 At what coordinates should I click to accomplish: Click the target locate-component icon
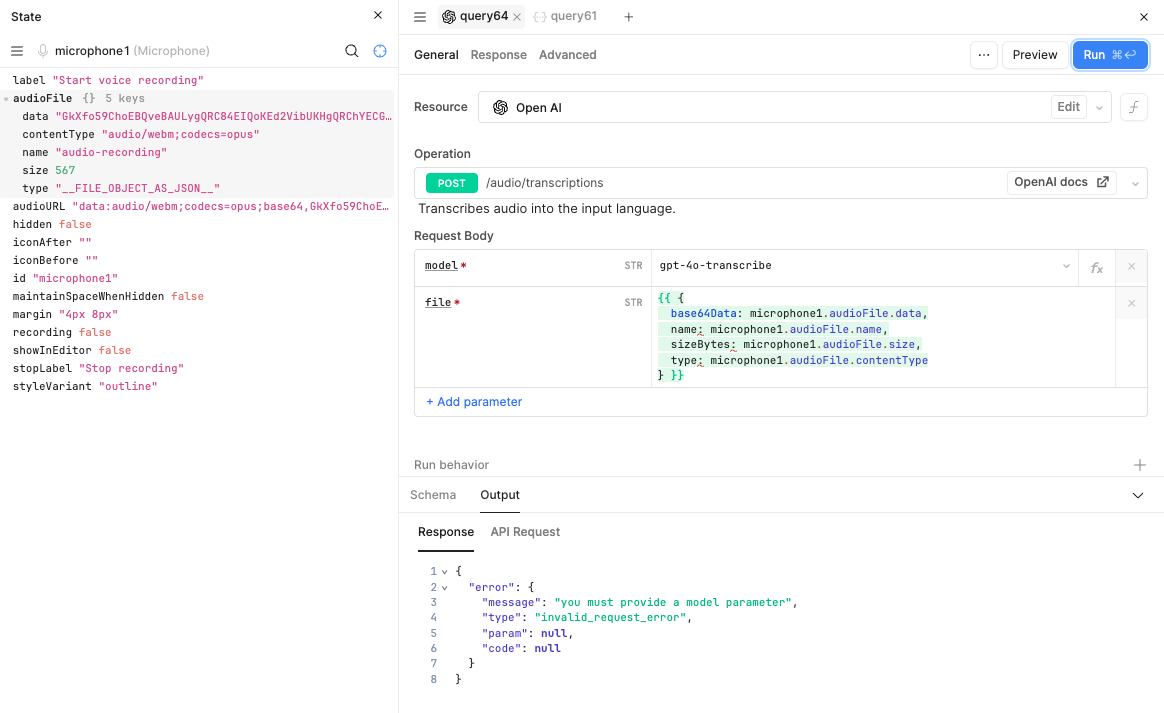380,51
